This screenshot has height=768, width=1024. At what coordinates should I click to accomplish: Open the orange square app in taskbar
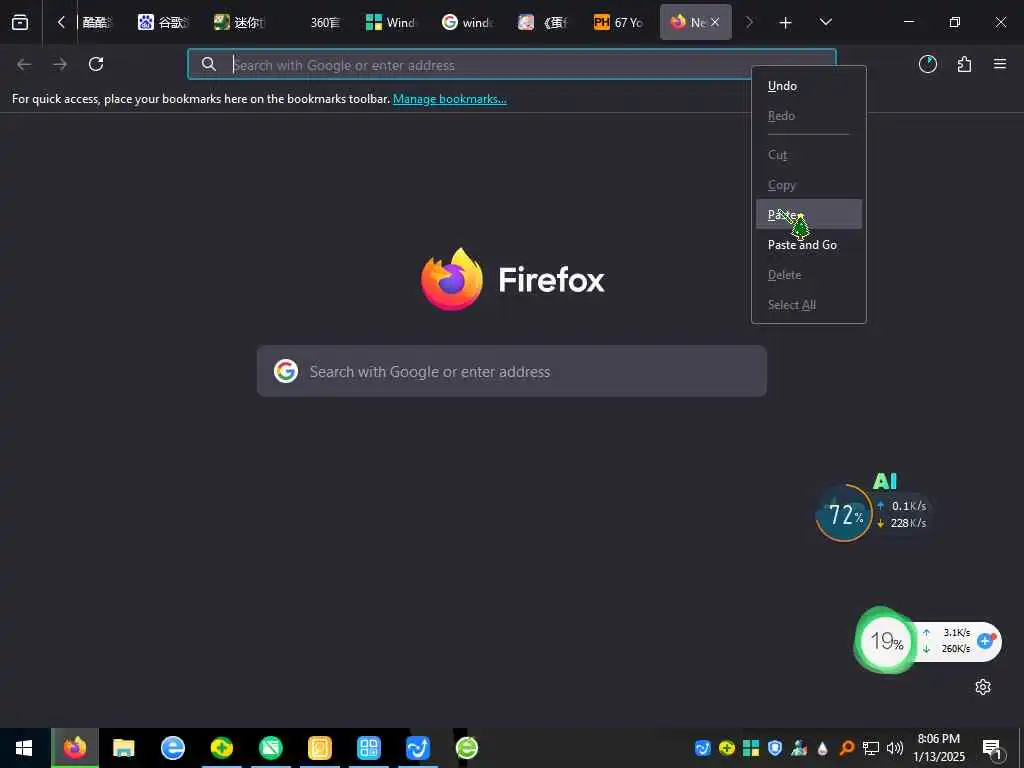click(320, 748)
